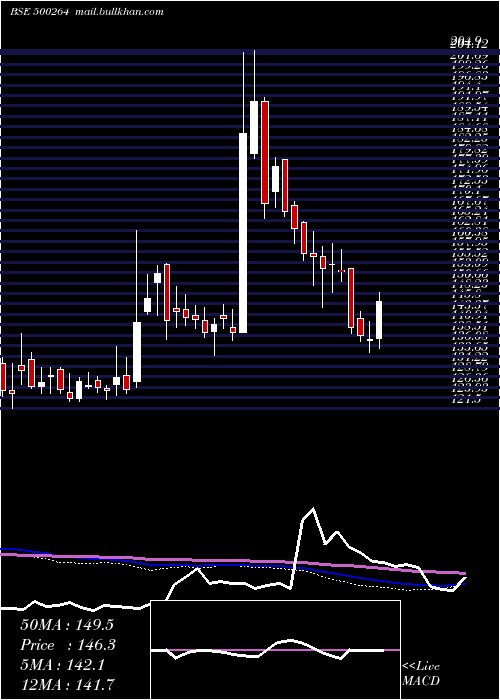The height and width of the screenshot is (700, 500).
Task: Click the 'BSE 500264' ticker text
Action: click(x=39, y=12)
